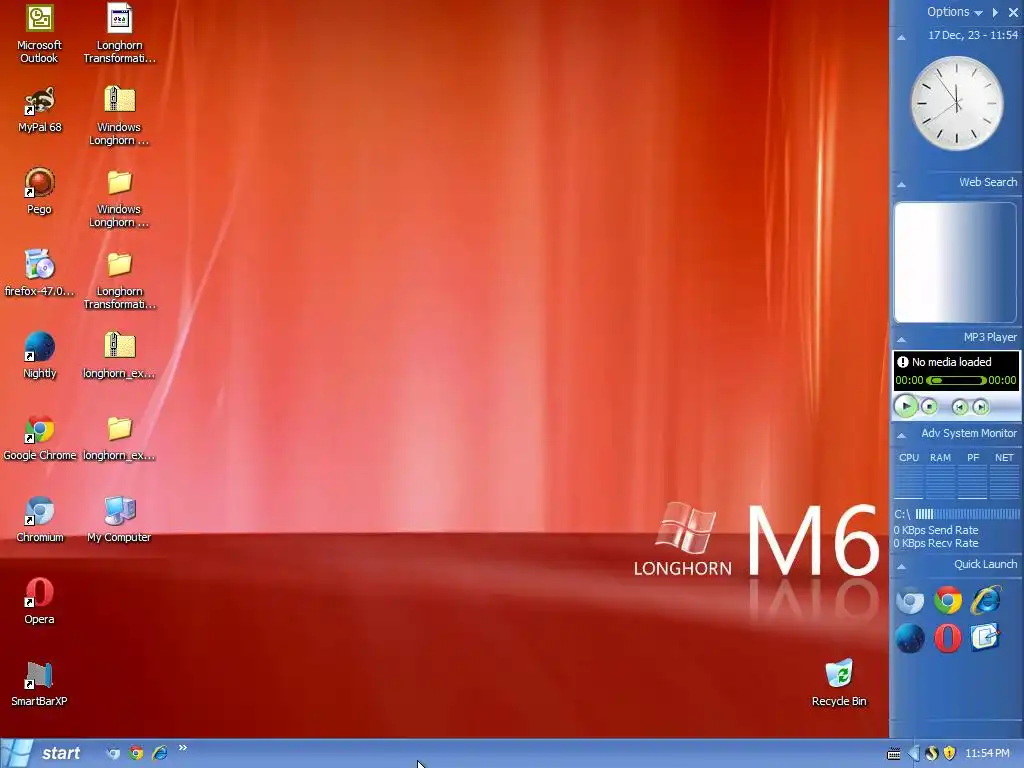This screenshot has width=1024, height=768.
Task: Launch Nightly globe from sidebar Quick Launch
Action: pyautogui.click(x=910, y=639)
